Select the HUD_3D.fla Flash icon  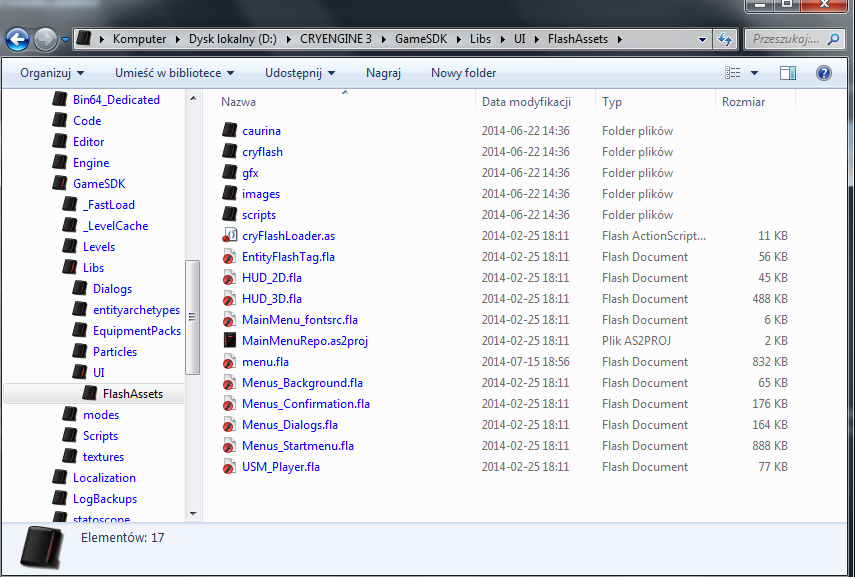tap(230, 298)
